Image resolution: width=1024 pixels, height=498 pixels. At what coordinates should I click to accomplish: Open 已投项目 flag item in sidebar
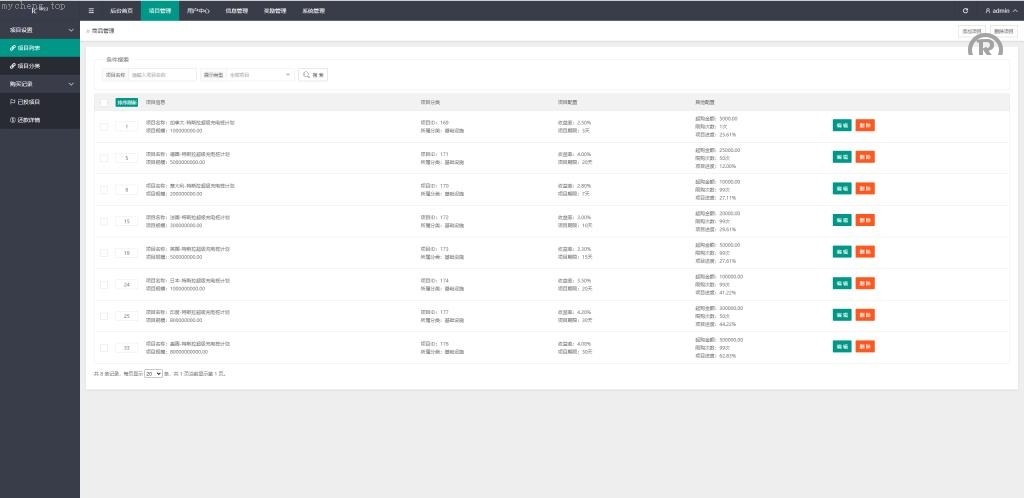tap(26, 102)
